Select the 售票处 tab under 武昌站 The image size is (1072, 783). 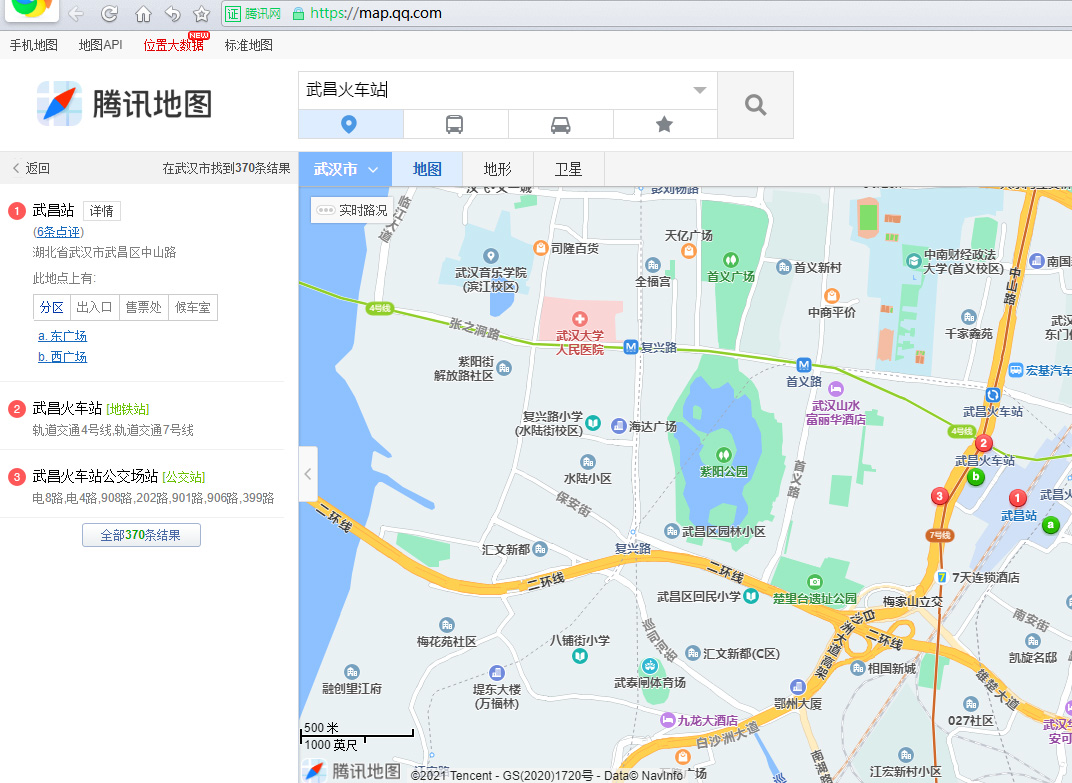(144, 308)
